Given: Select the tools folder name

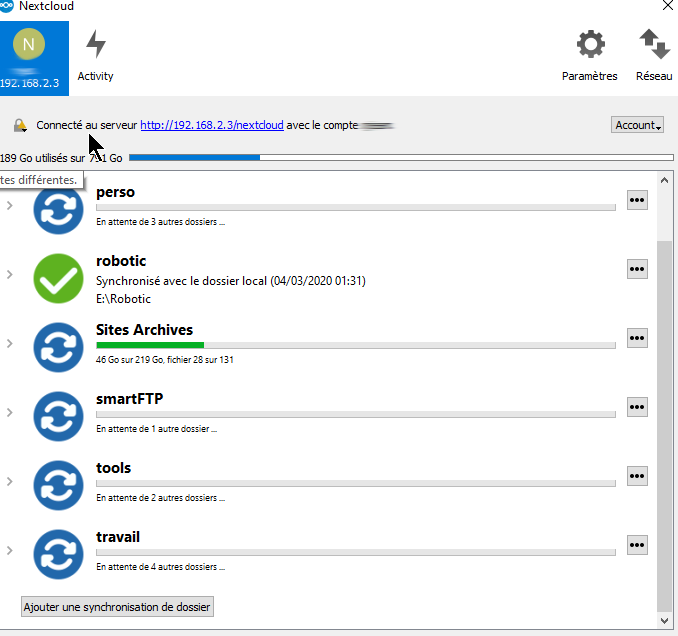Looking at the screenshot, I should pyautogui.click(x=113, y=468).
